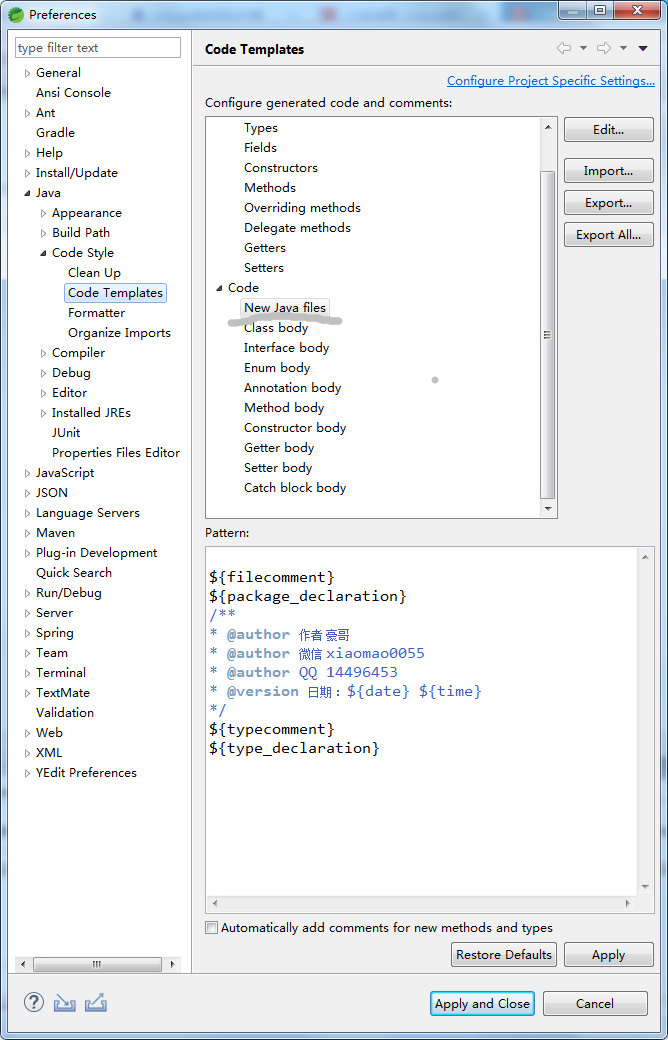Viewport: 668px width, 1040px height.
Task: Go forward using the right arrow icon
Action: click(604, 48)
